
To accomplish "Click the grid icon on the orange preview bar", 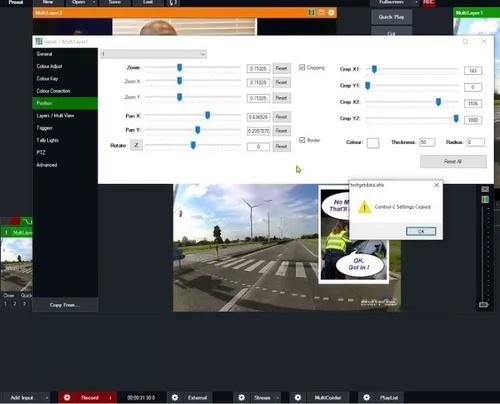I will point(312,13).
